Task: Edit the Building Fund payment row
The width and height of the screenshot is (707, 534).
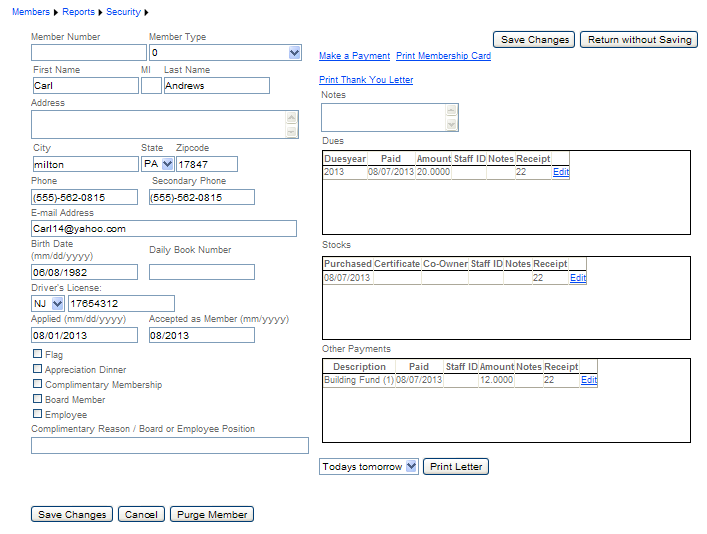Action: point(589,380)
